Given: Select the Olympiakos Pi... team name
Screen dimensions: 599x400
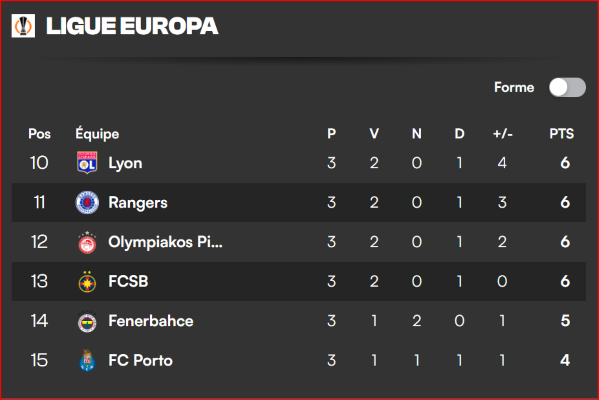Looking at the screenshot, I should tap(165, 242).
